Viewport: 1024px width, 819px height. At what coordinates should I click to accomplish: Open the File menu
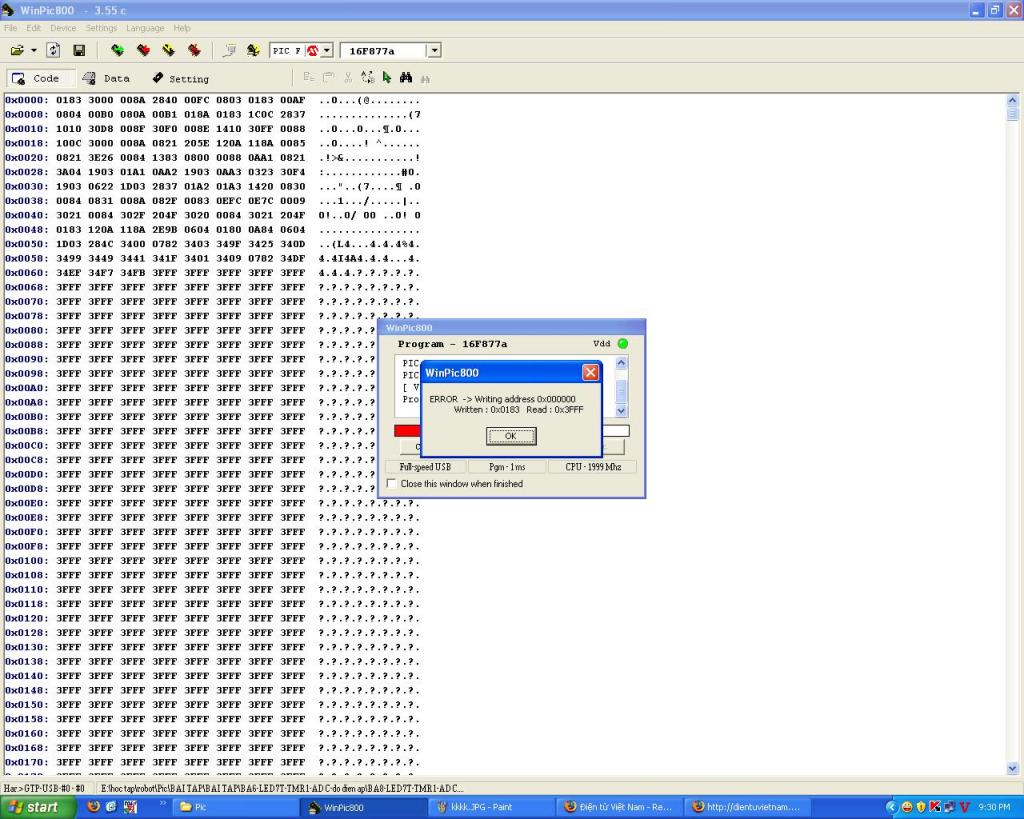(x=10, y=28)
